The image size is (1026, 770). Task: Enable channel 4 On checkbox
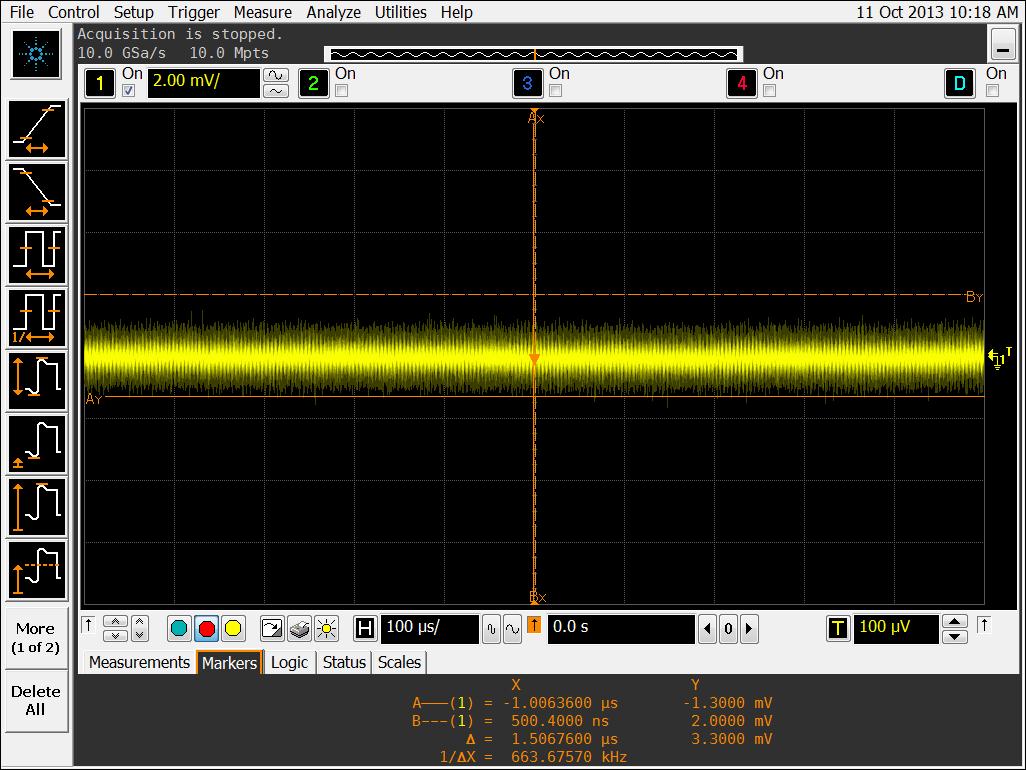click(769, 91)
